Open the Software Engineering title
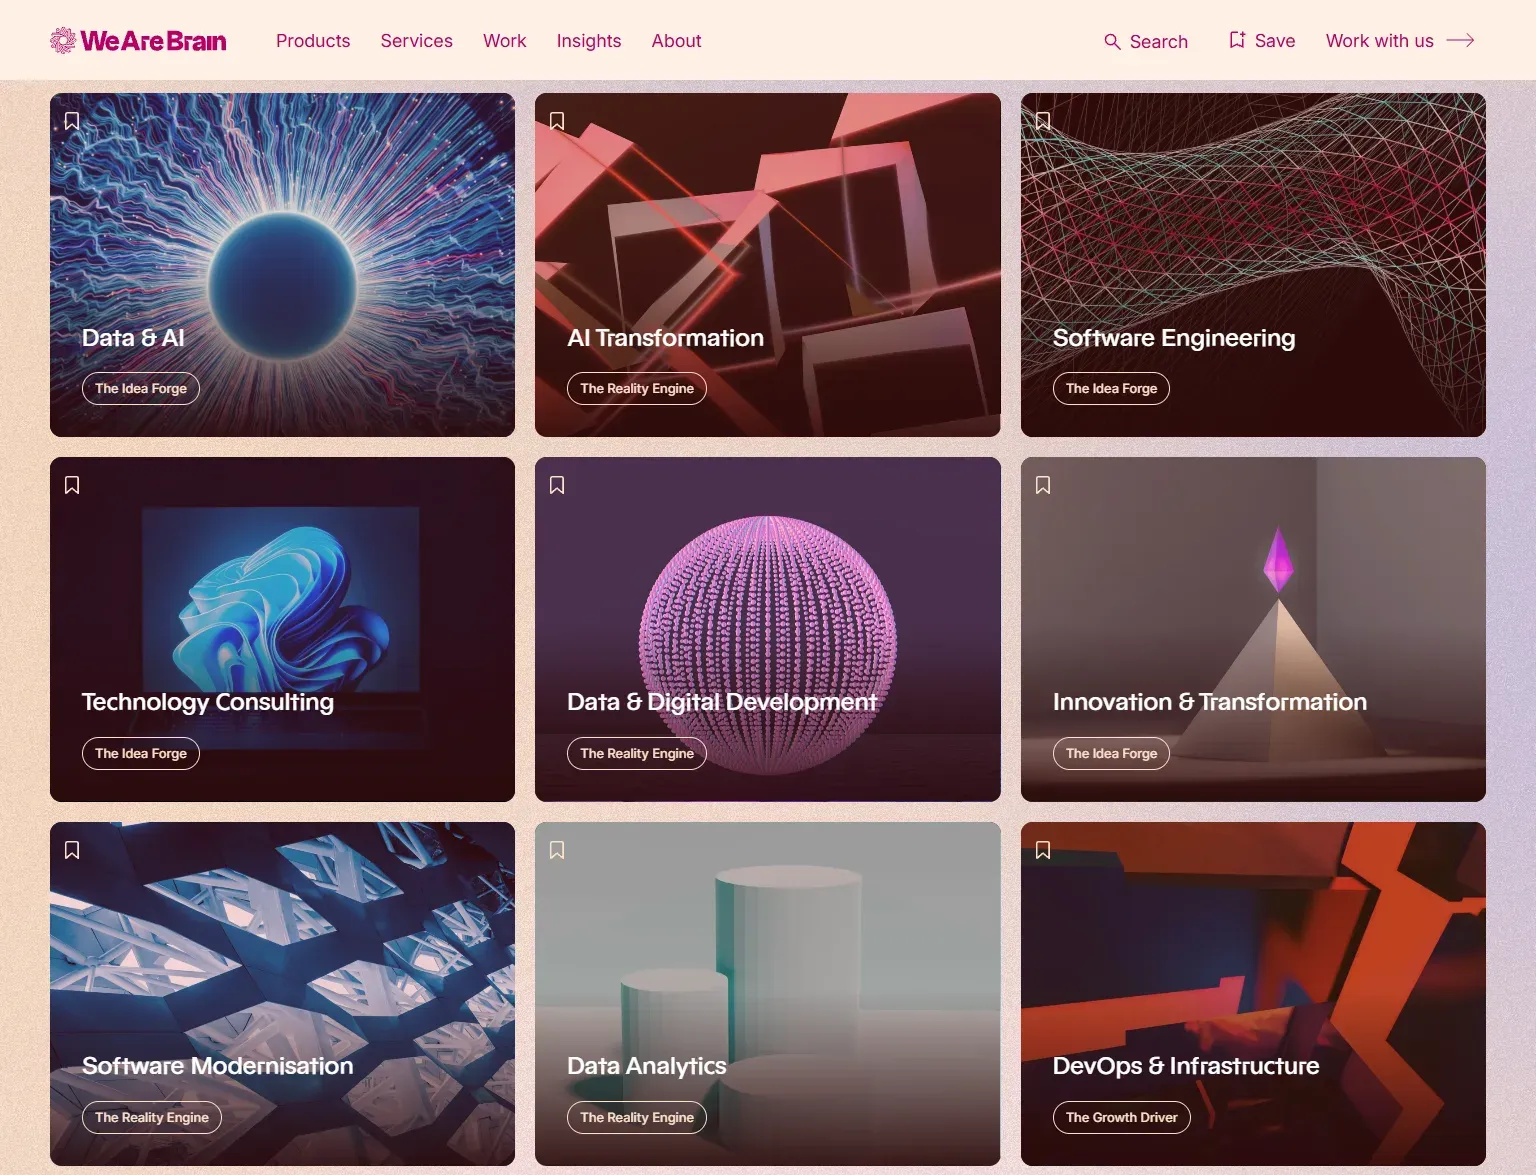 1174,338
